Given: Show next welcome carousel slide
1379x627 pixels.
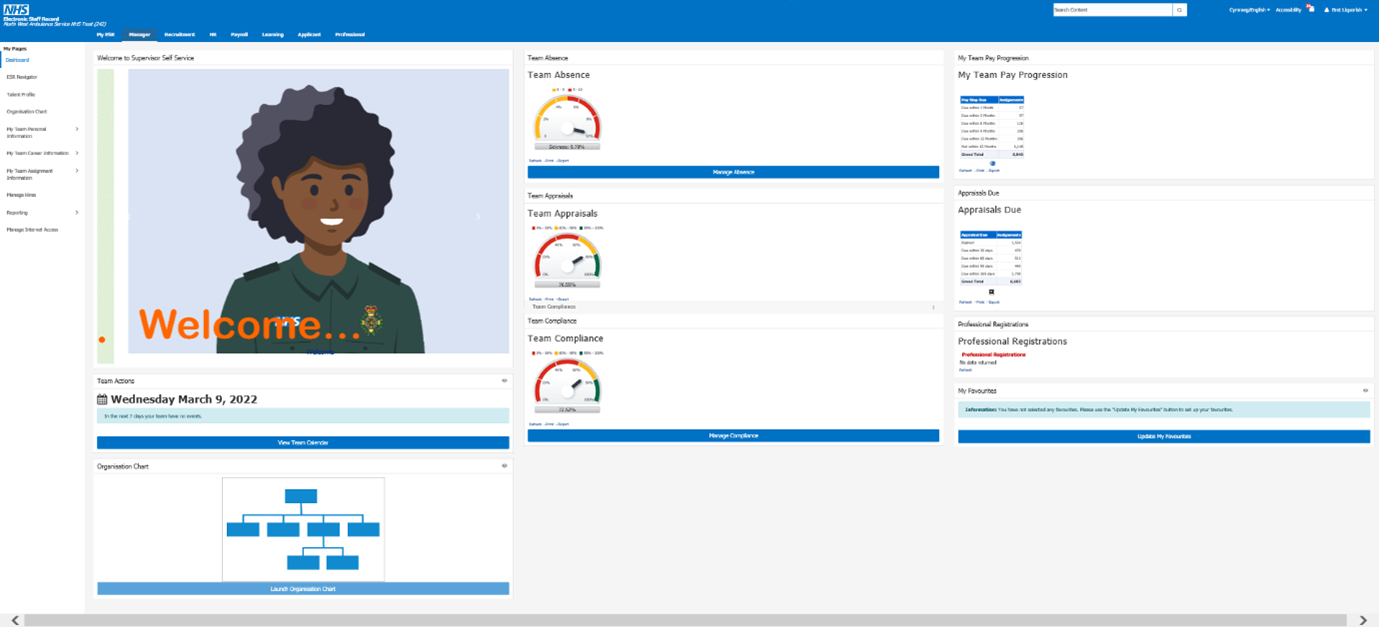Looking at the screenshot, I should [478, 216].
